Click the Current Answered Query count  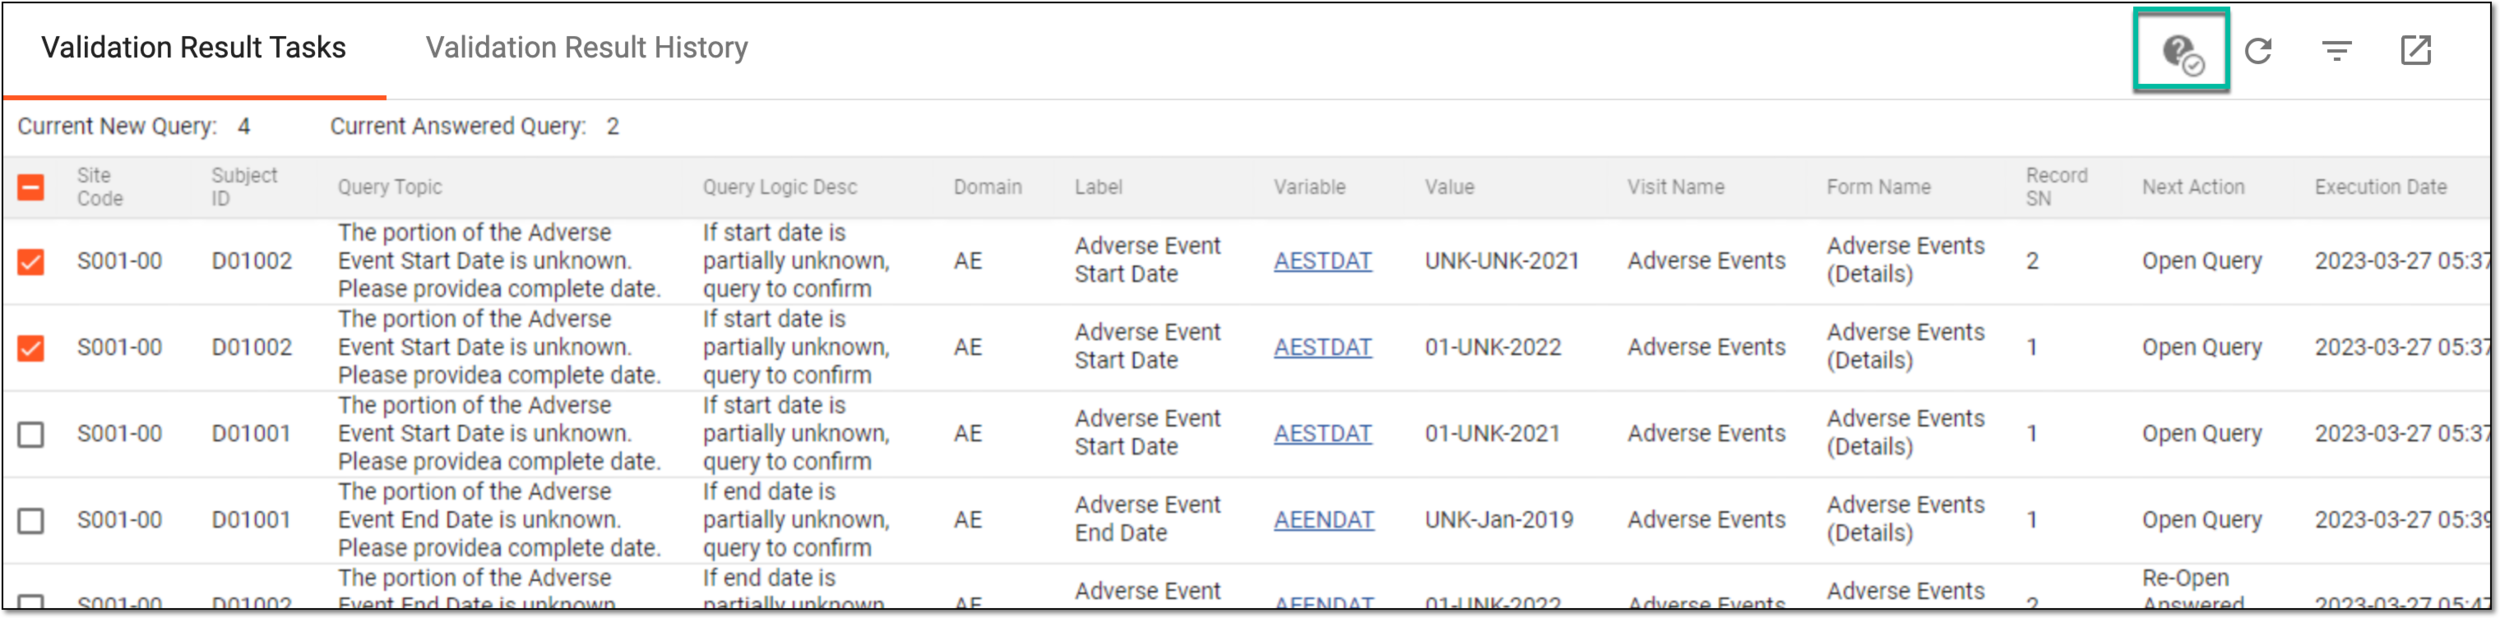[x=613, y=127]
